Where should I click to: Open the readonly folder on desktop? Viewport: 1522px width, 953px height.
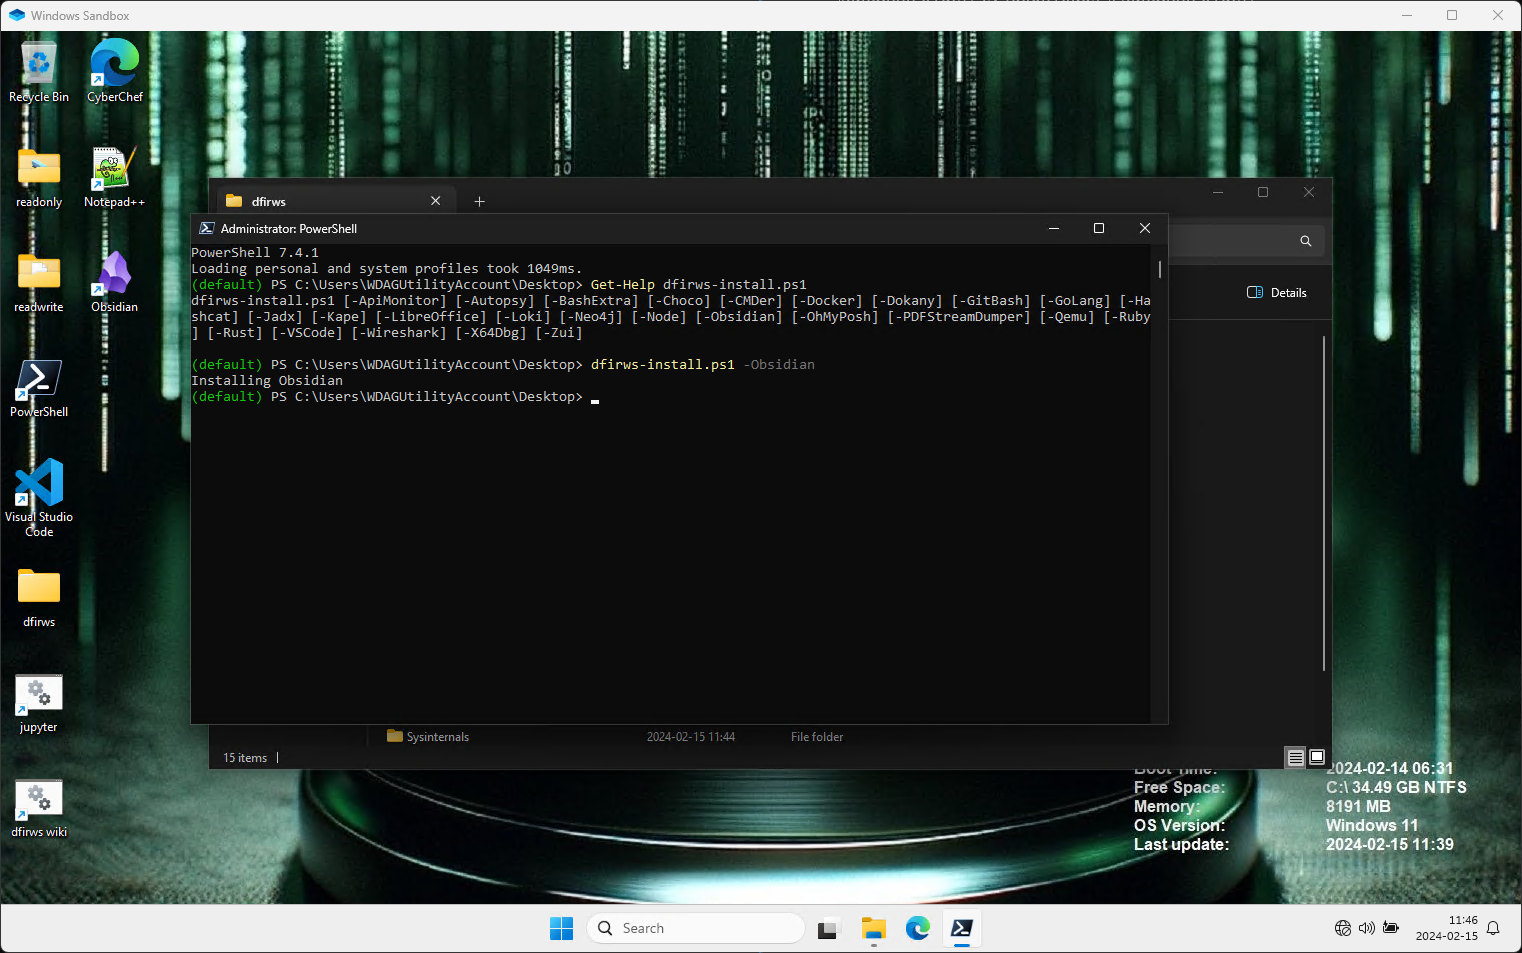pyautogui.click(x=39, y=171)
